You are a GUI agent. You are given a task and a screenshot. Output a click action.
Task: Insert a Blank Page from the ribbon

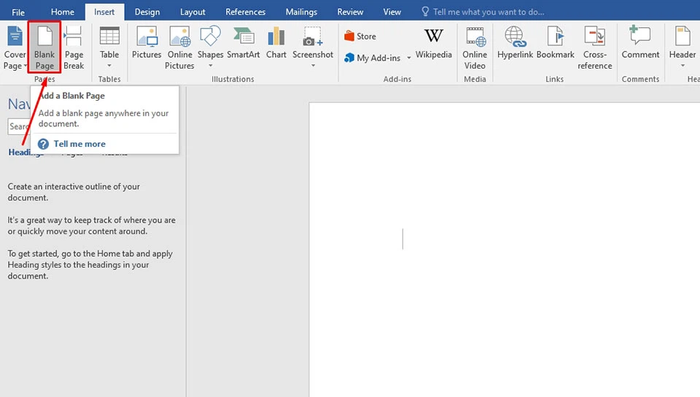(x=44, y=47)
